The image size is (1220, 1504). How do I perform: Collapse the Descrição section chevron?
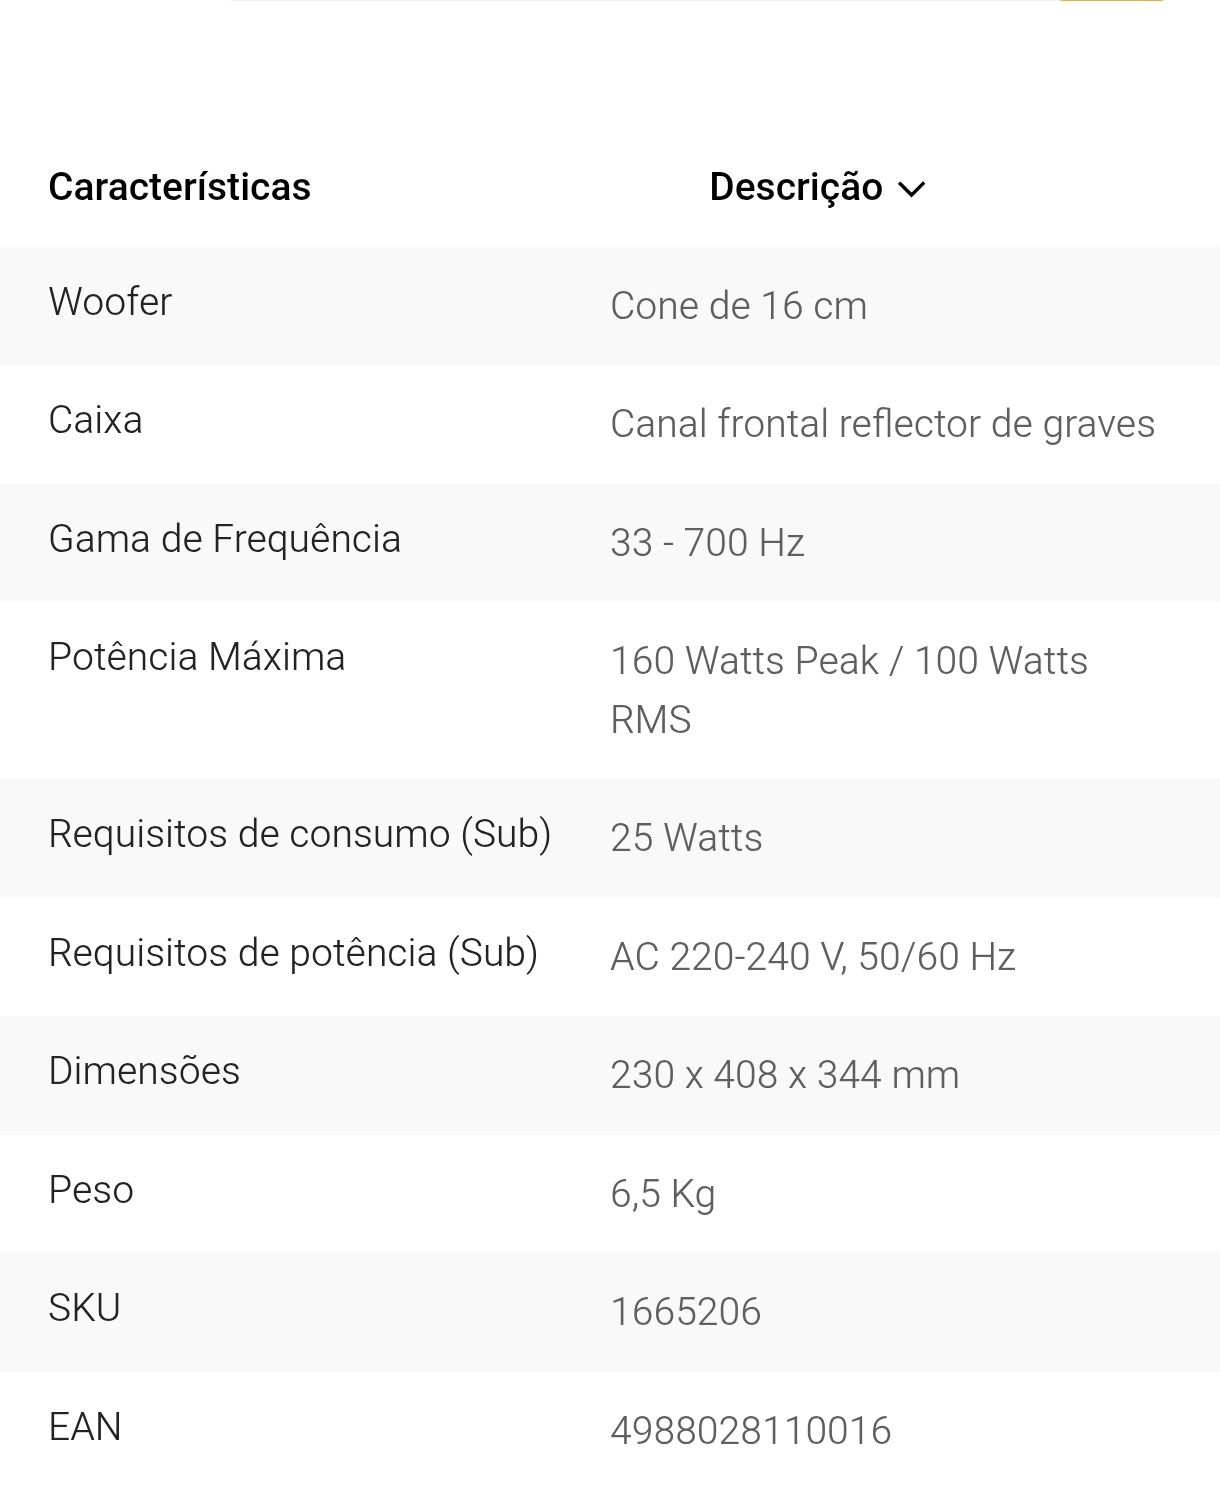(x=912, y=188)
